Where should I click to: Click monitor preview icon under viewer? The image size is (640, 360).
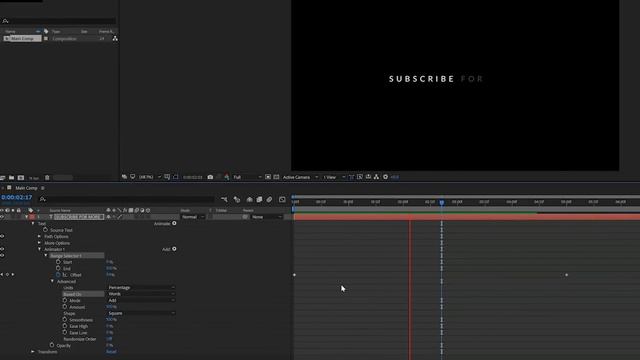(x=133, y=177)
